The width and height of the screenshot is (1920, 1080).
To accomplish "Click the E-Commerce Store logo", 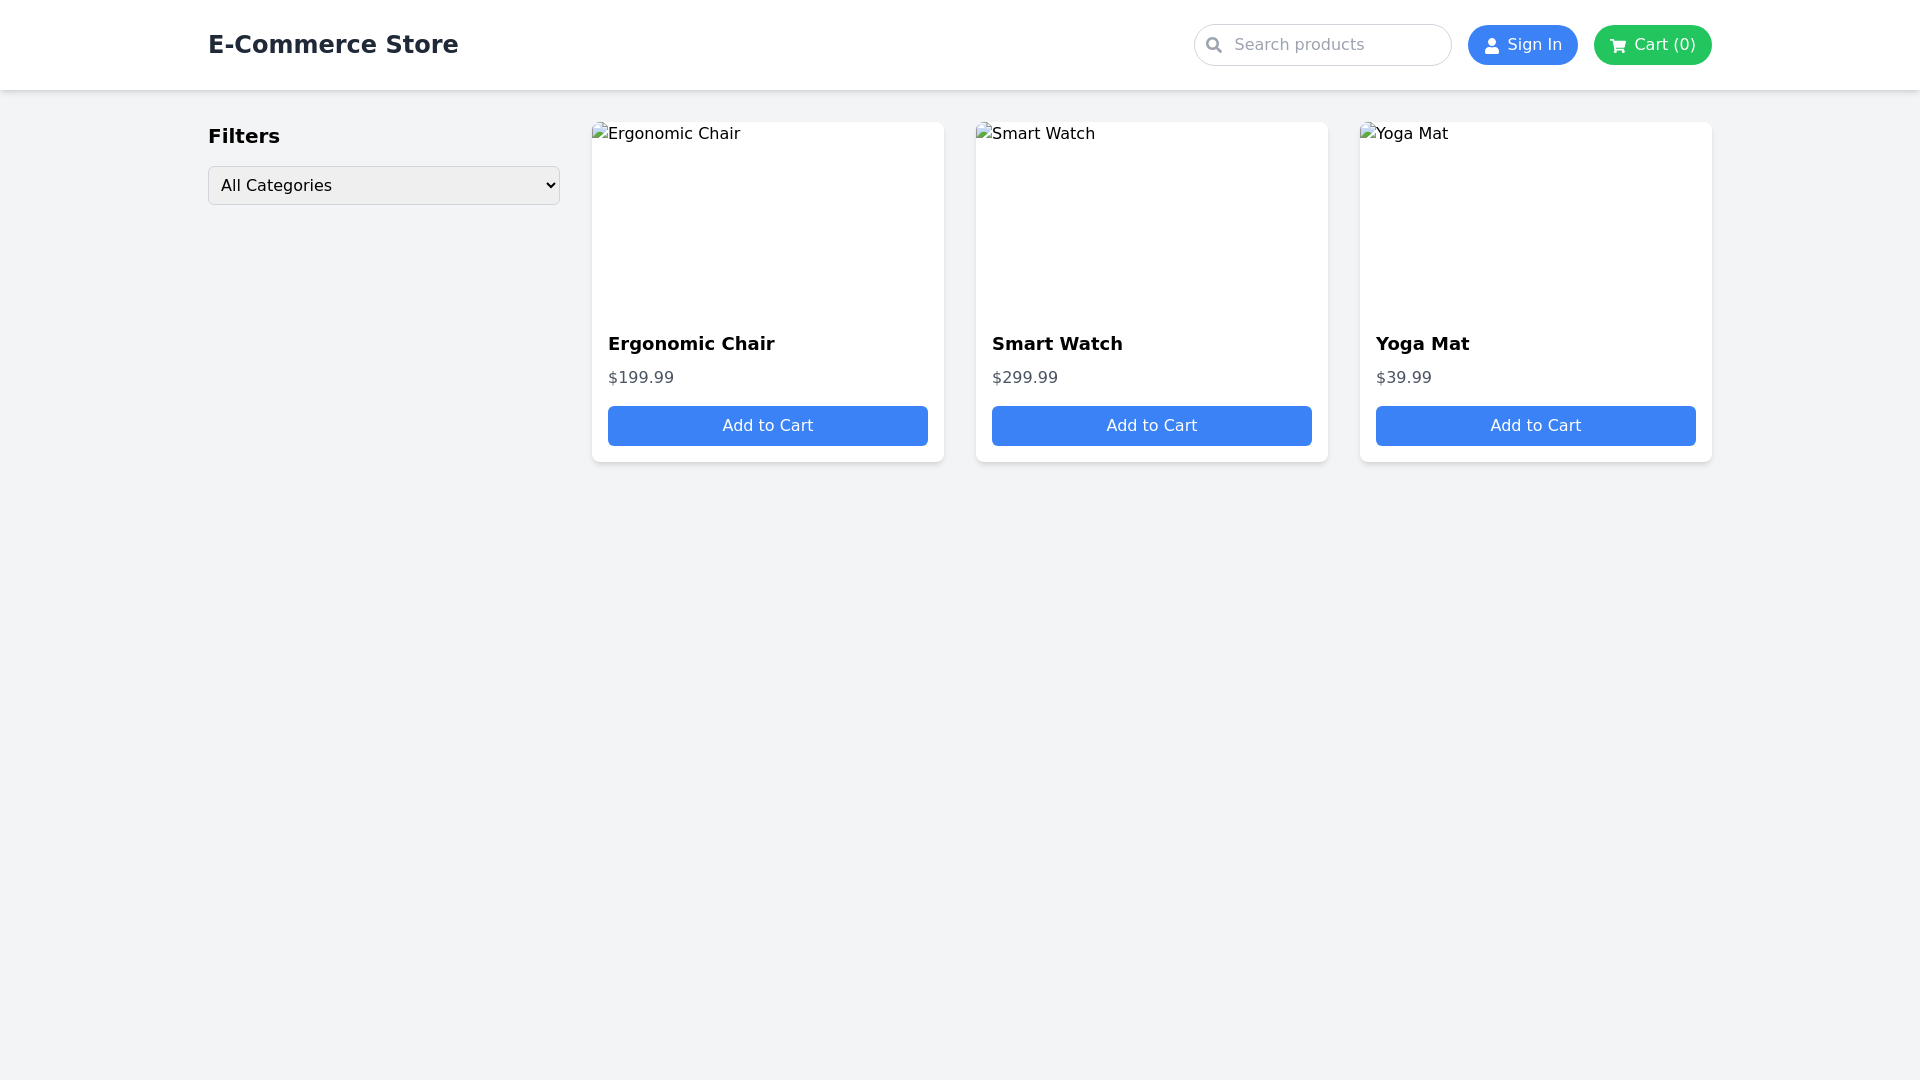I will pyautogui.click(x=333, y=44).
